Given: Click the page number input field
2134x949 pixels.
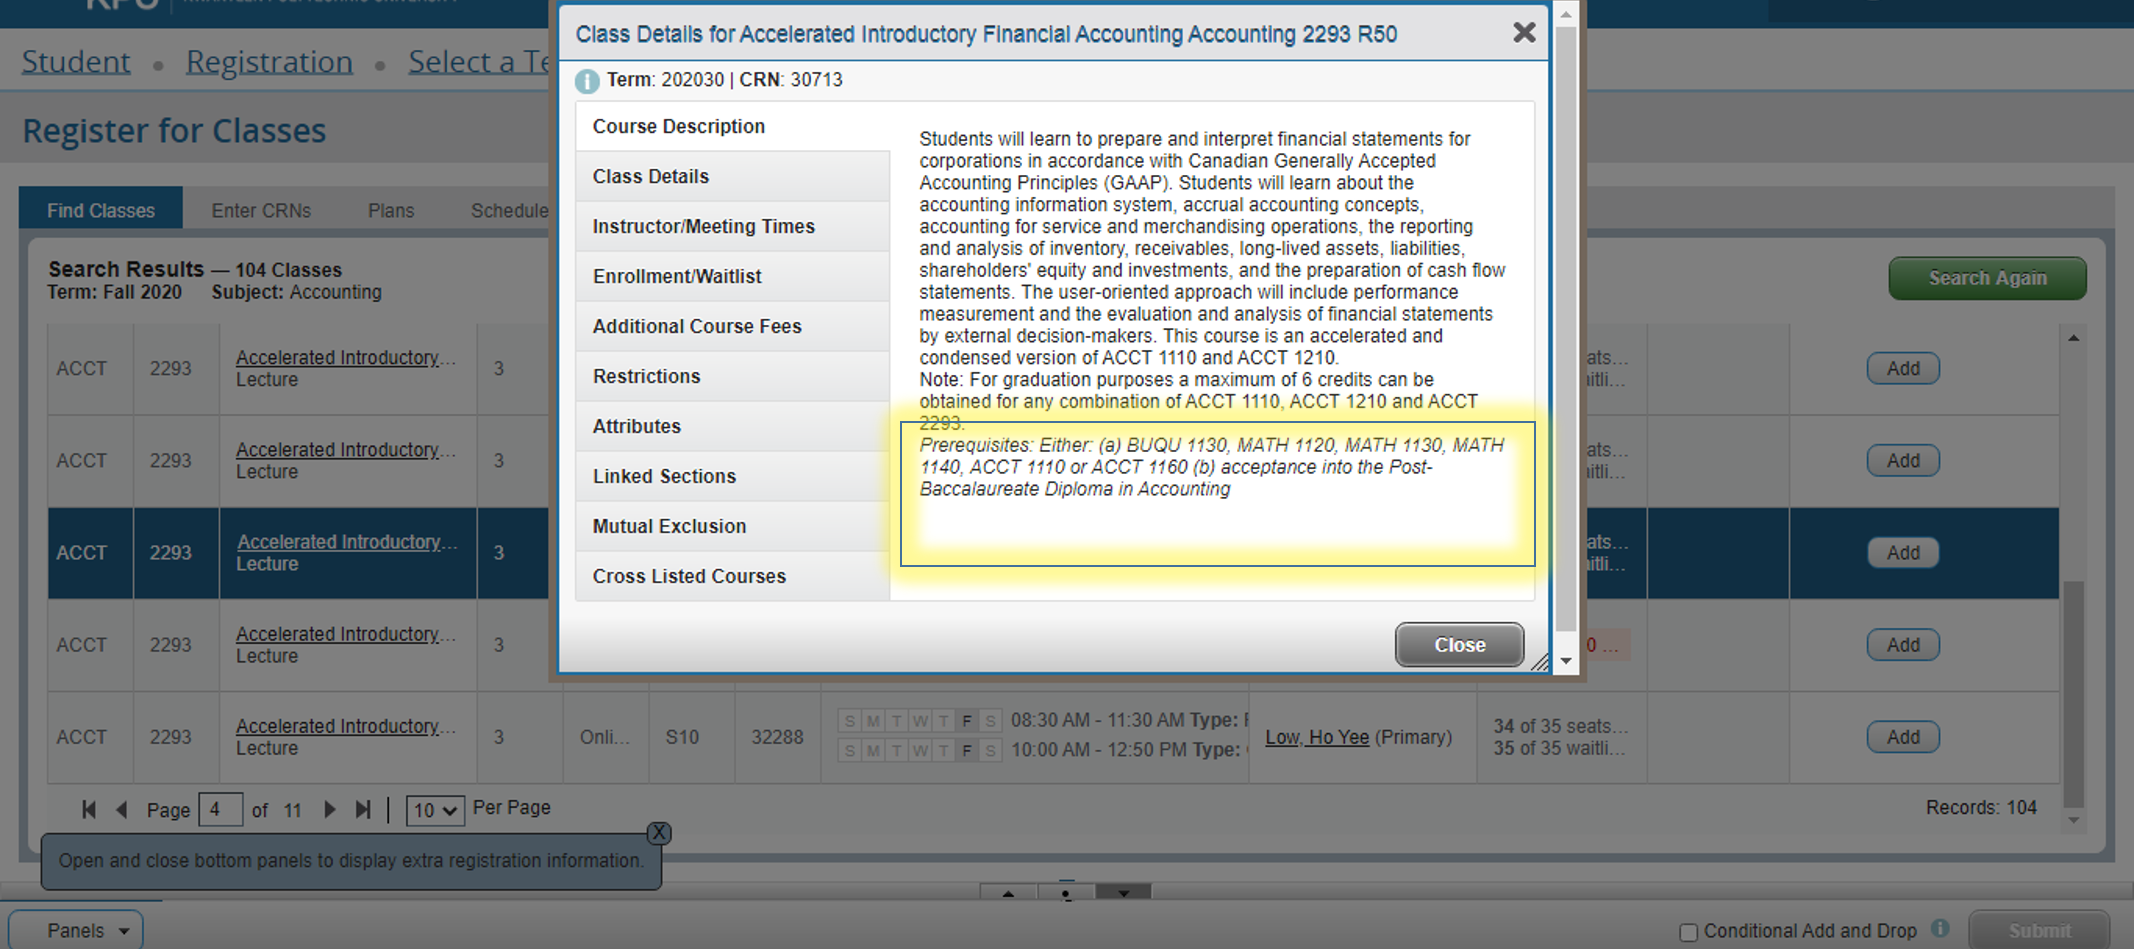Looking at the screenshot, I should click(220, 809).
